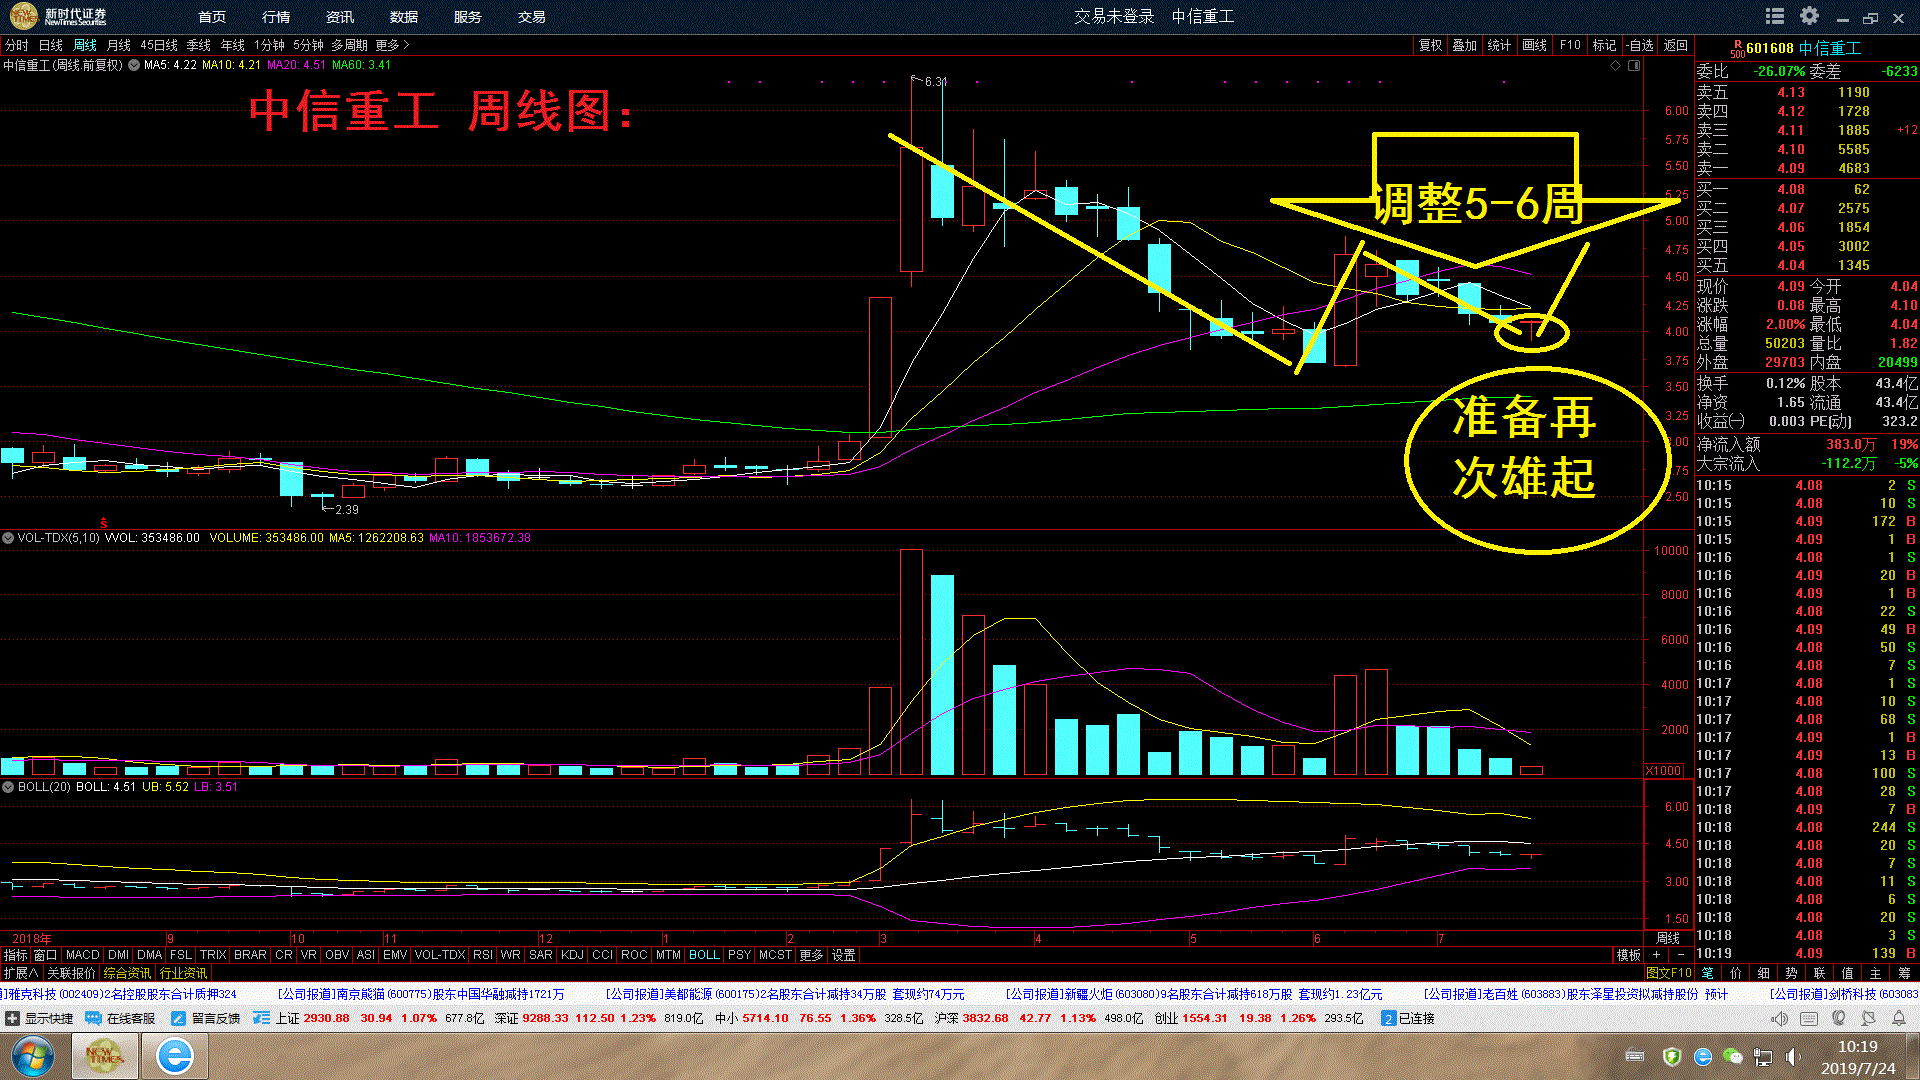The height and width of the screenshot is (1080, 1920).
Task: Click the speaker icon in status bar
Action: [x=1779, y=1018]
